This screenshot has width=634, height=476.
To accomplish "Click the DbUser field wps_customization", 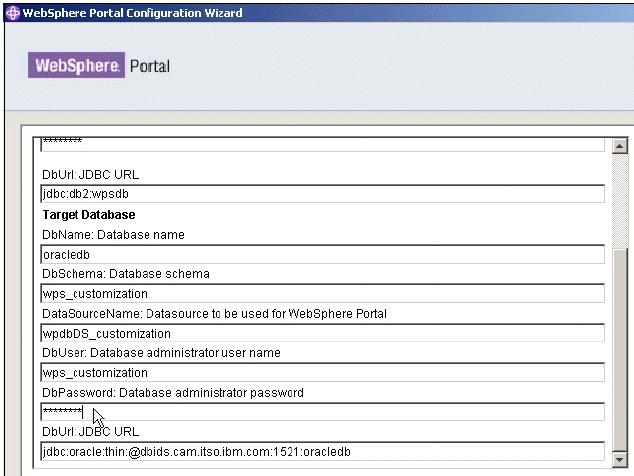I will tap(323, 372).
